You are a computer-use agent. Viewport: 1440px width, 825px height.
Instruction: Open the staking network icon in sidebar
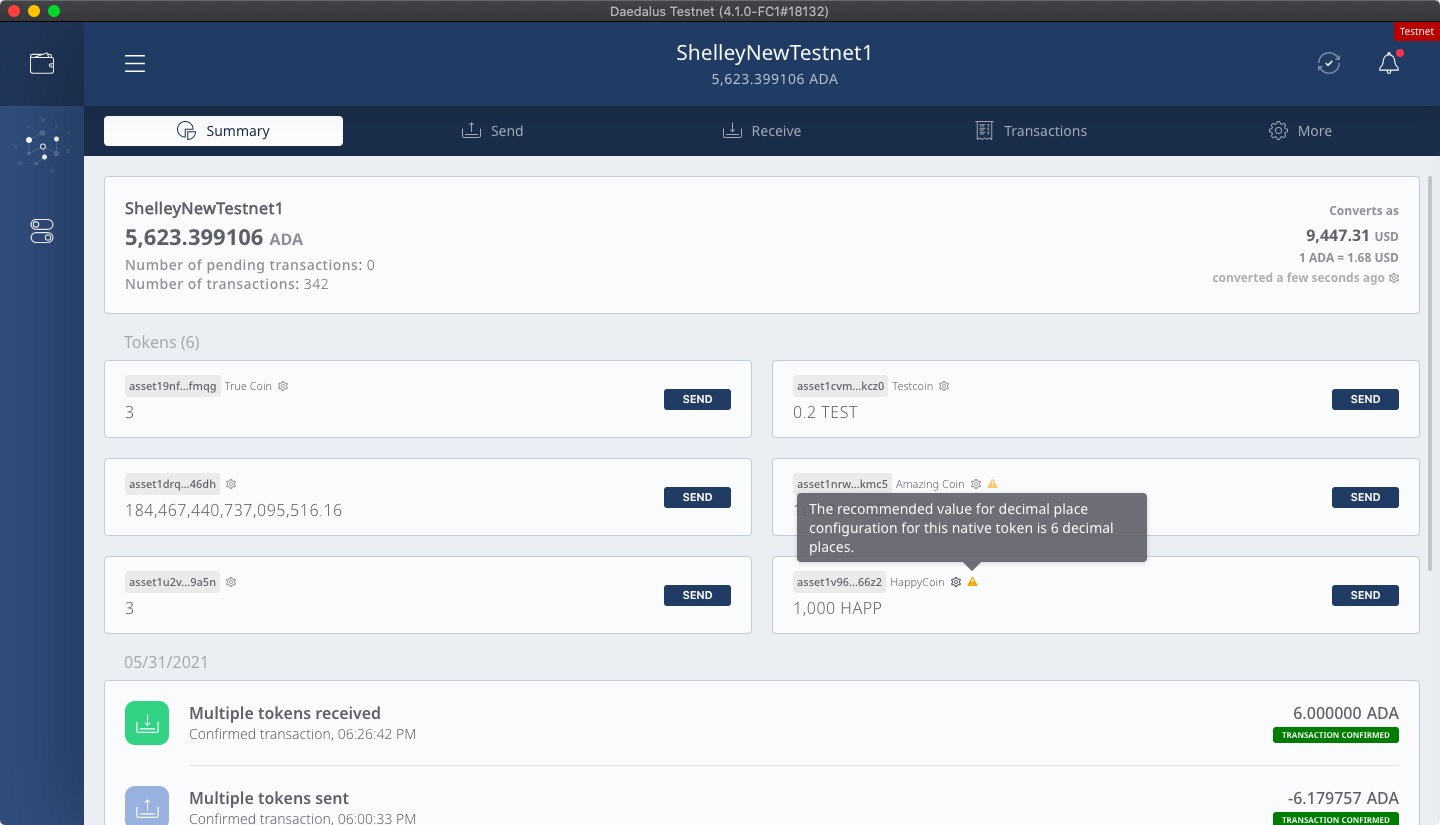(42, 147)
